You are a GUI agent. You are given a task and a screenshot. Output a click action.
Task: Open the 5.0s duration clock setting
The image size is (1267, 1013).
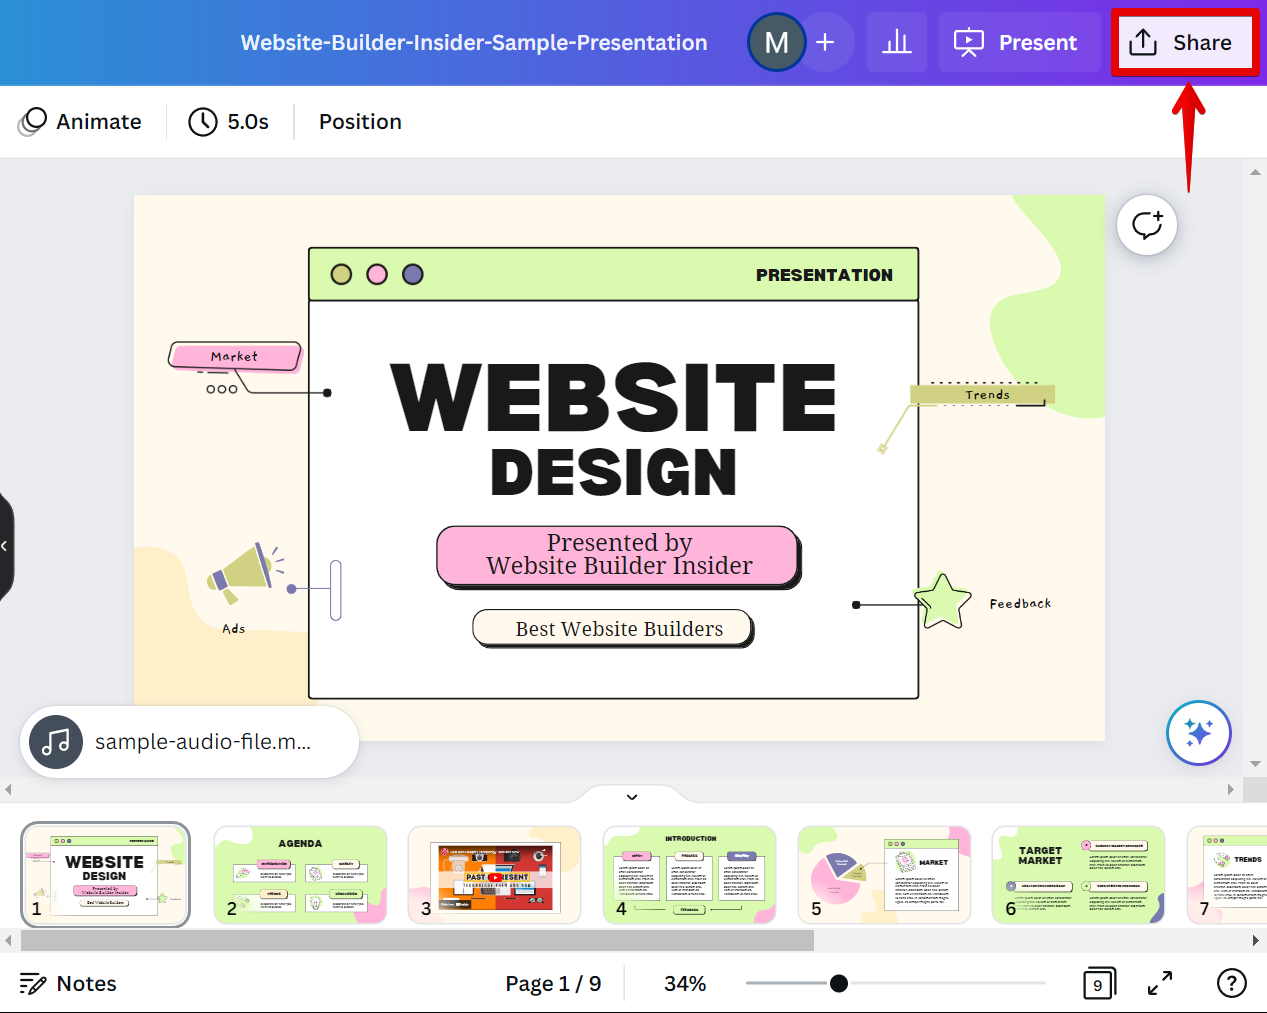[x=229, y=121]
